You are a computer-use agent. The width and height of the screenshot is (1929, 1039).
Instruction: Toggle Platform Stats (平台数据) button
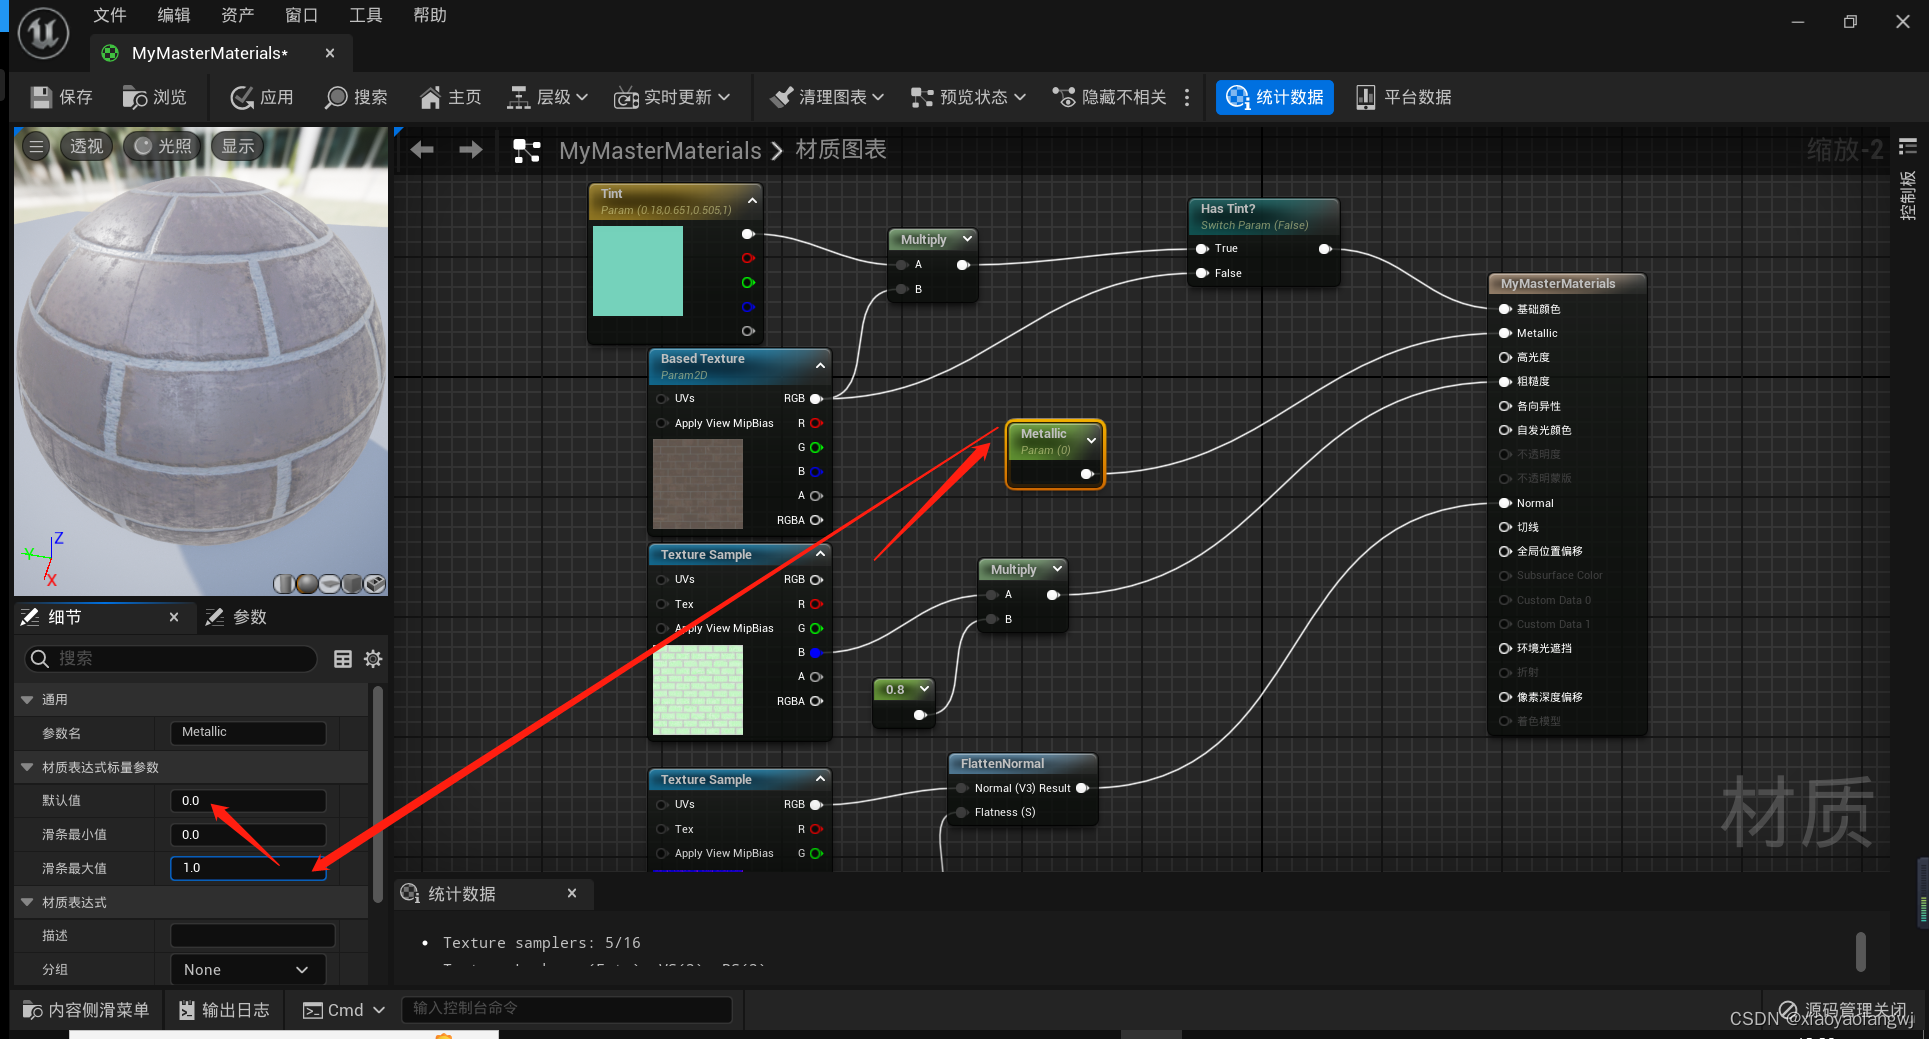1404,97
